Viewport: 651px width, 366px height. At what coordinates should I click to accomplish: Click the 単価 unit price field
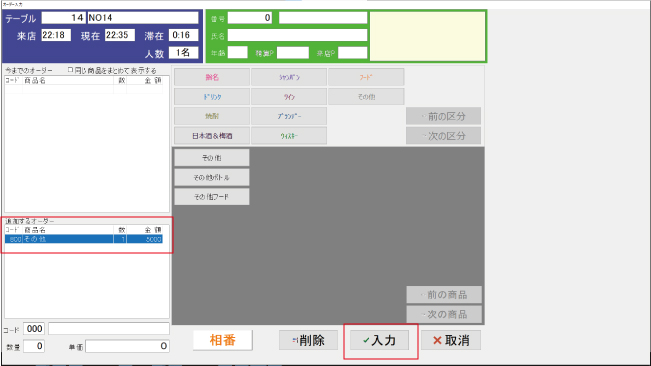point(127,346)
